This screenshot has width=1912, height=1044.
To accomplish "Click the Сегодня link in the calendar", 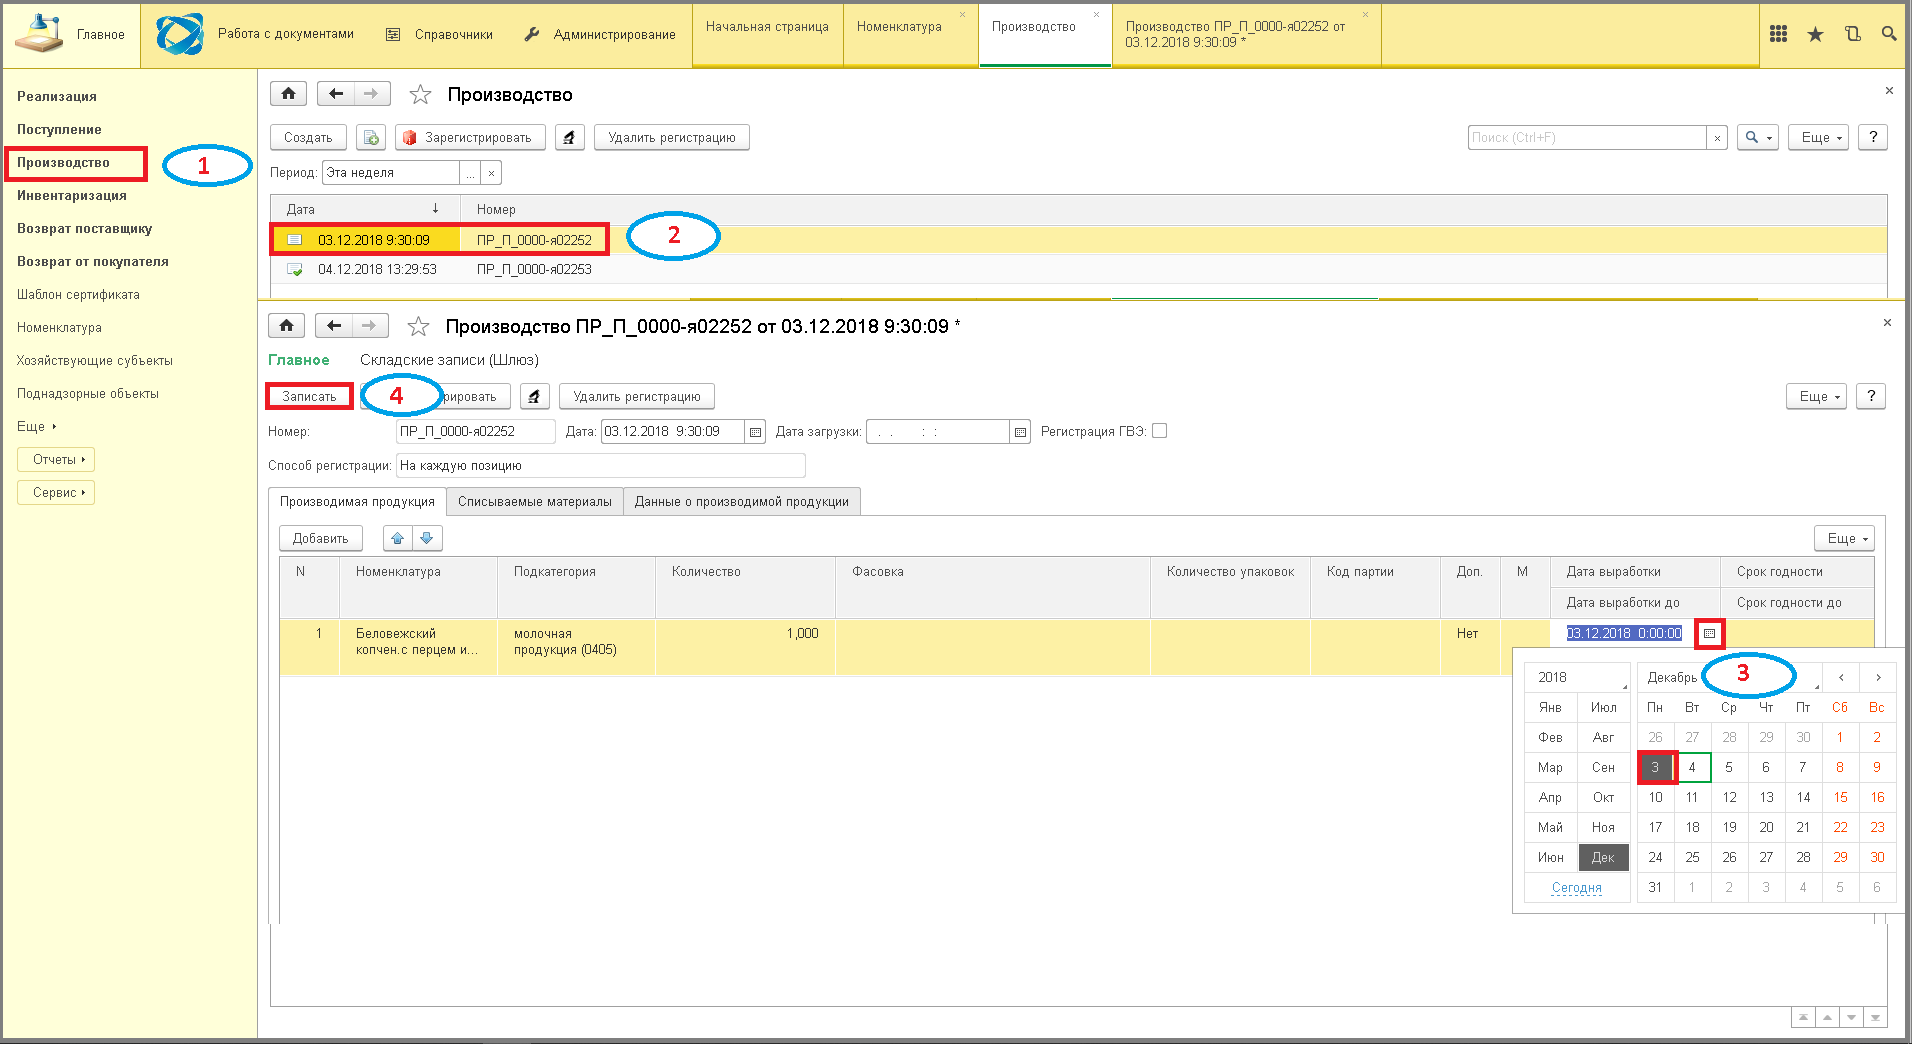I will (x=1576, y=888).
